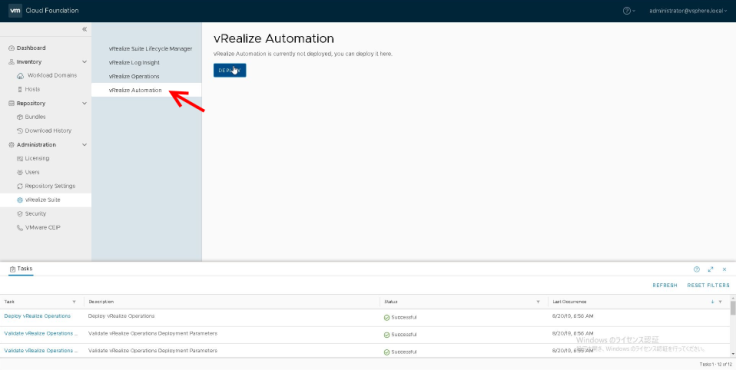Click 'Successful' status text in Deploy vRealize Operations row
This screenshot has width=736, height=370.
point(404,318)
